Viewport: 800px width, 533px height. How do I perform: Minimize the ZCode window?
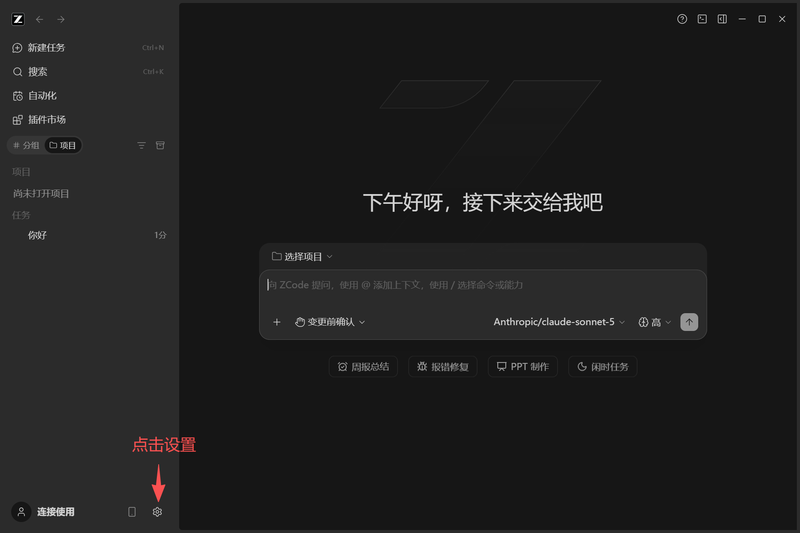pos(742,19)
